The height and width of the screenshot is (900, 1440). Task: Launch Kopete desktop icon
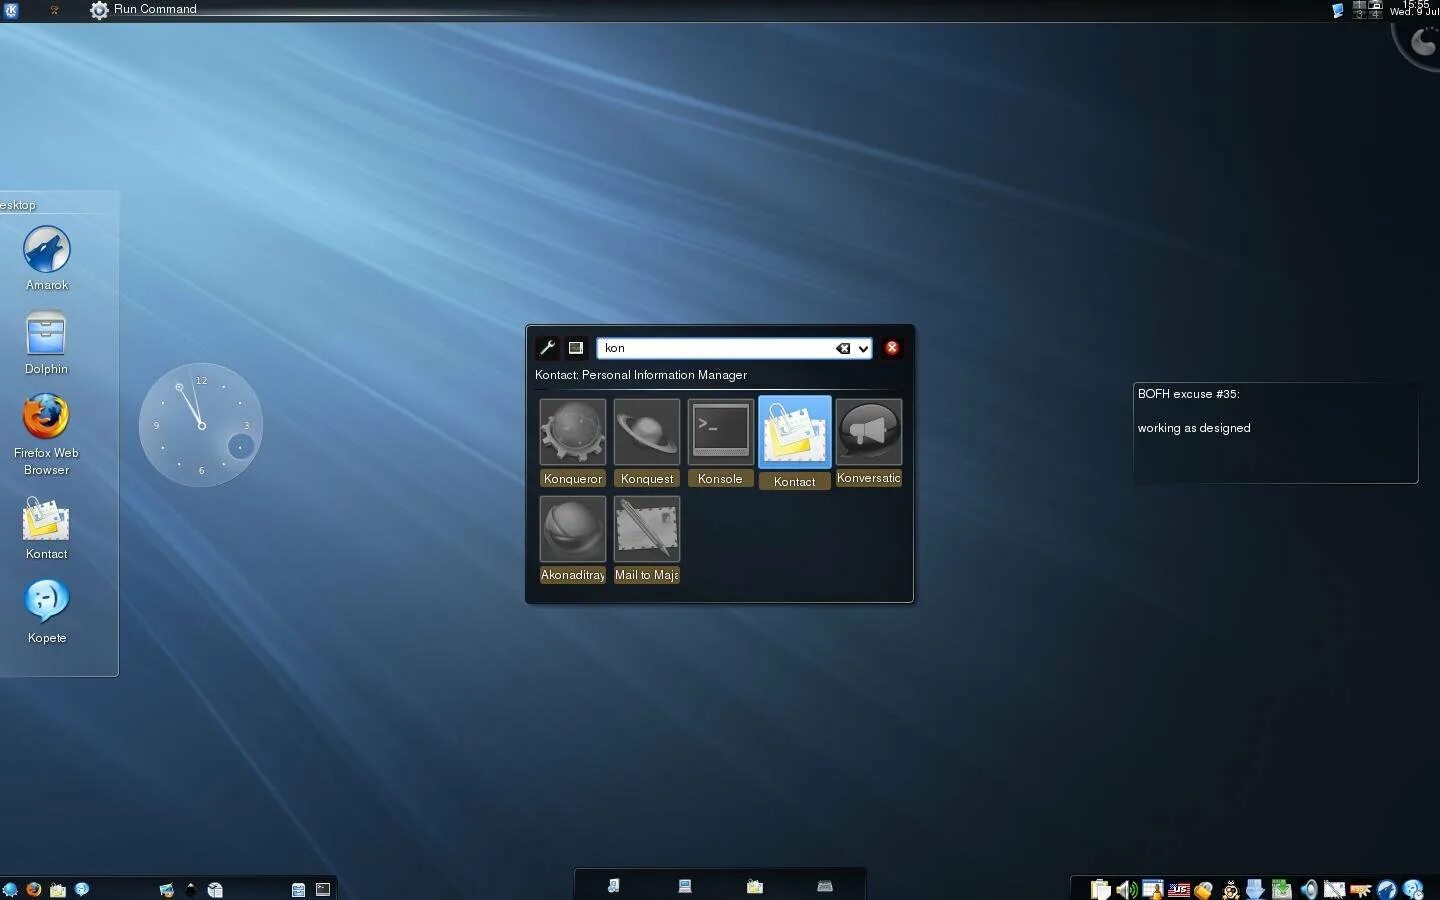coord(47,612)
